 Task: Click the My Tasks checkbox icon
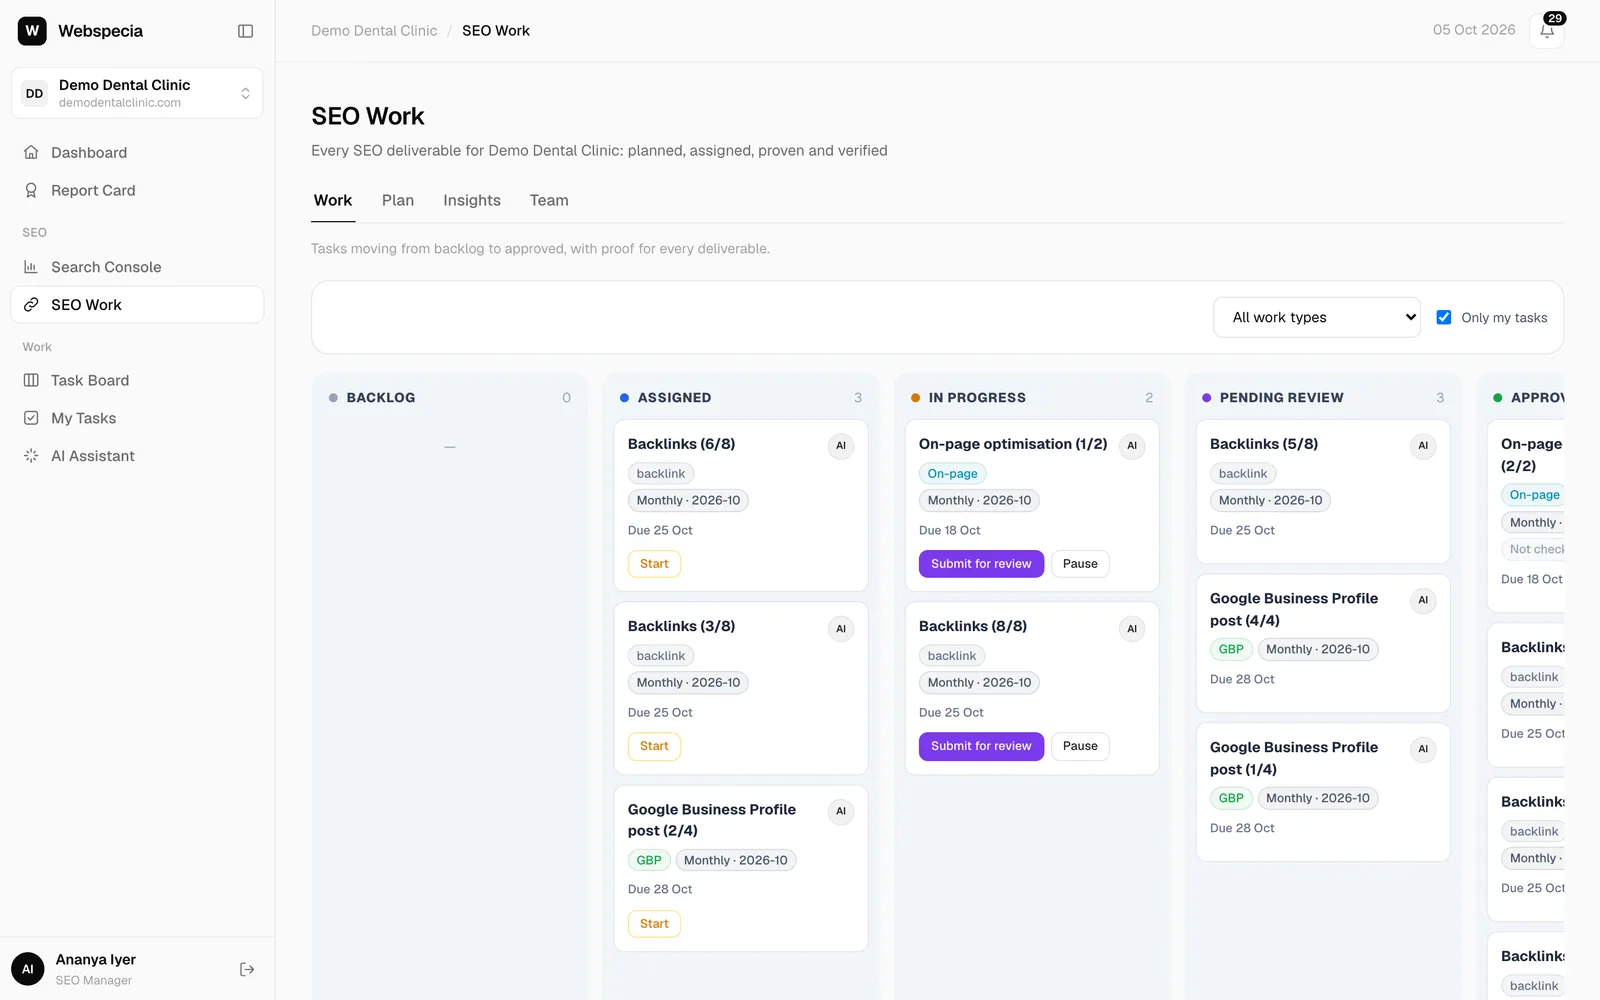[31, 418]
